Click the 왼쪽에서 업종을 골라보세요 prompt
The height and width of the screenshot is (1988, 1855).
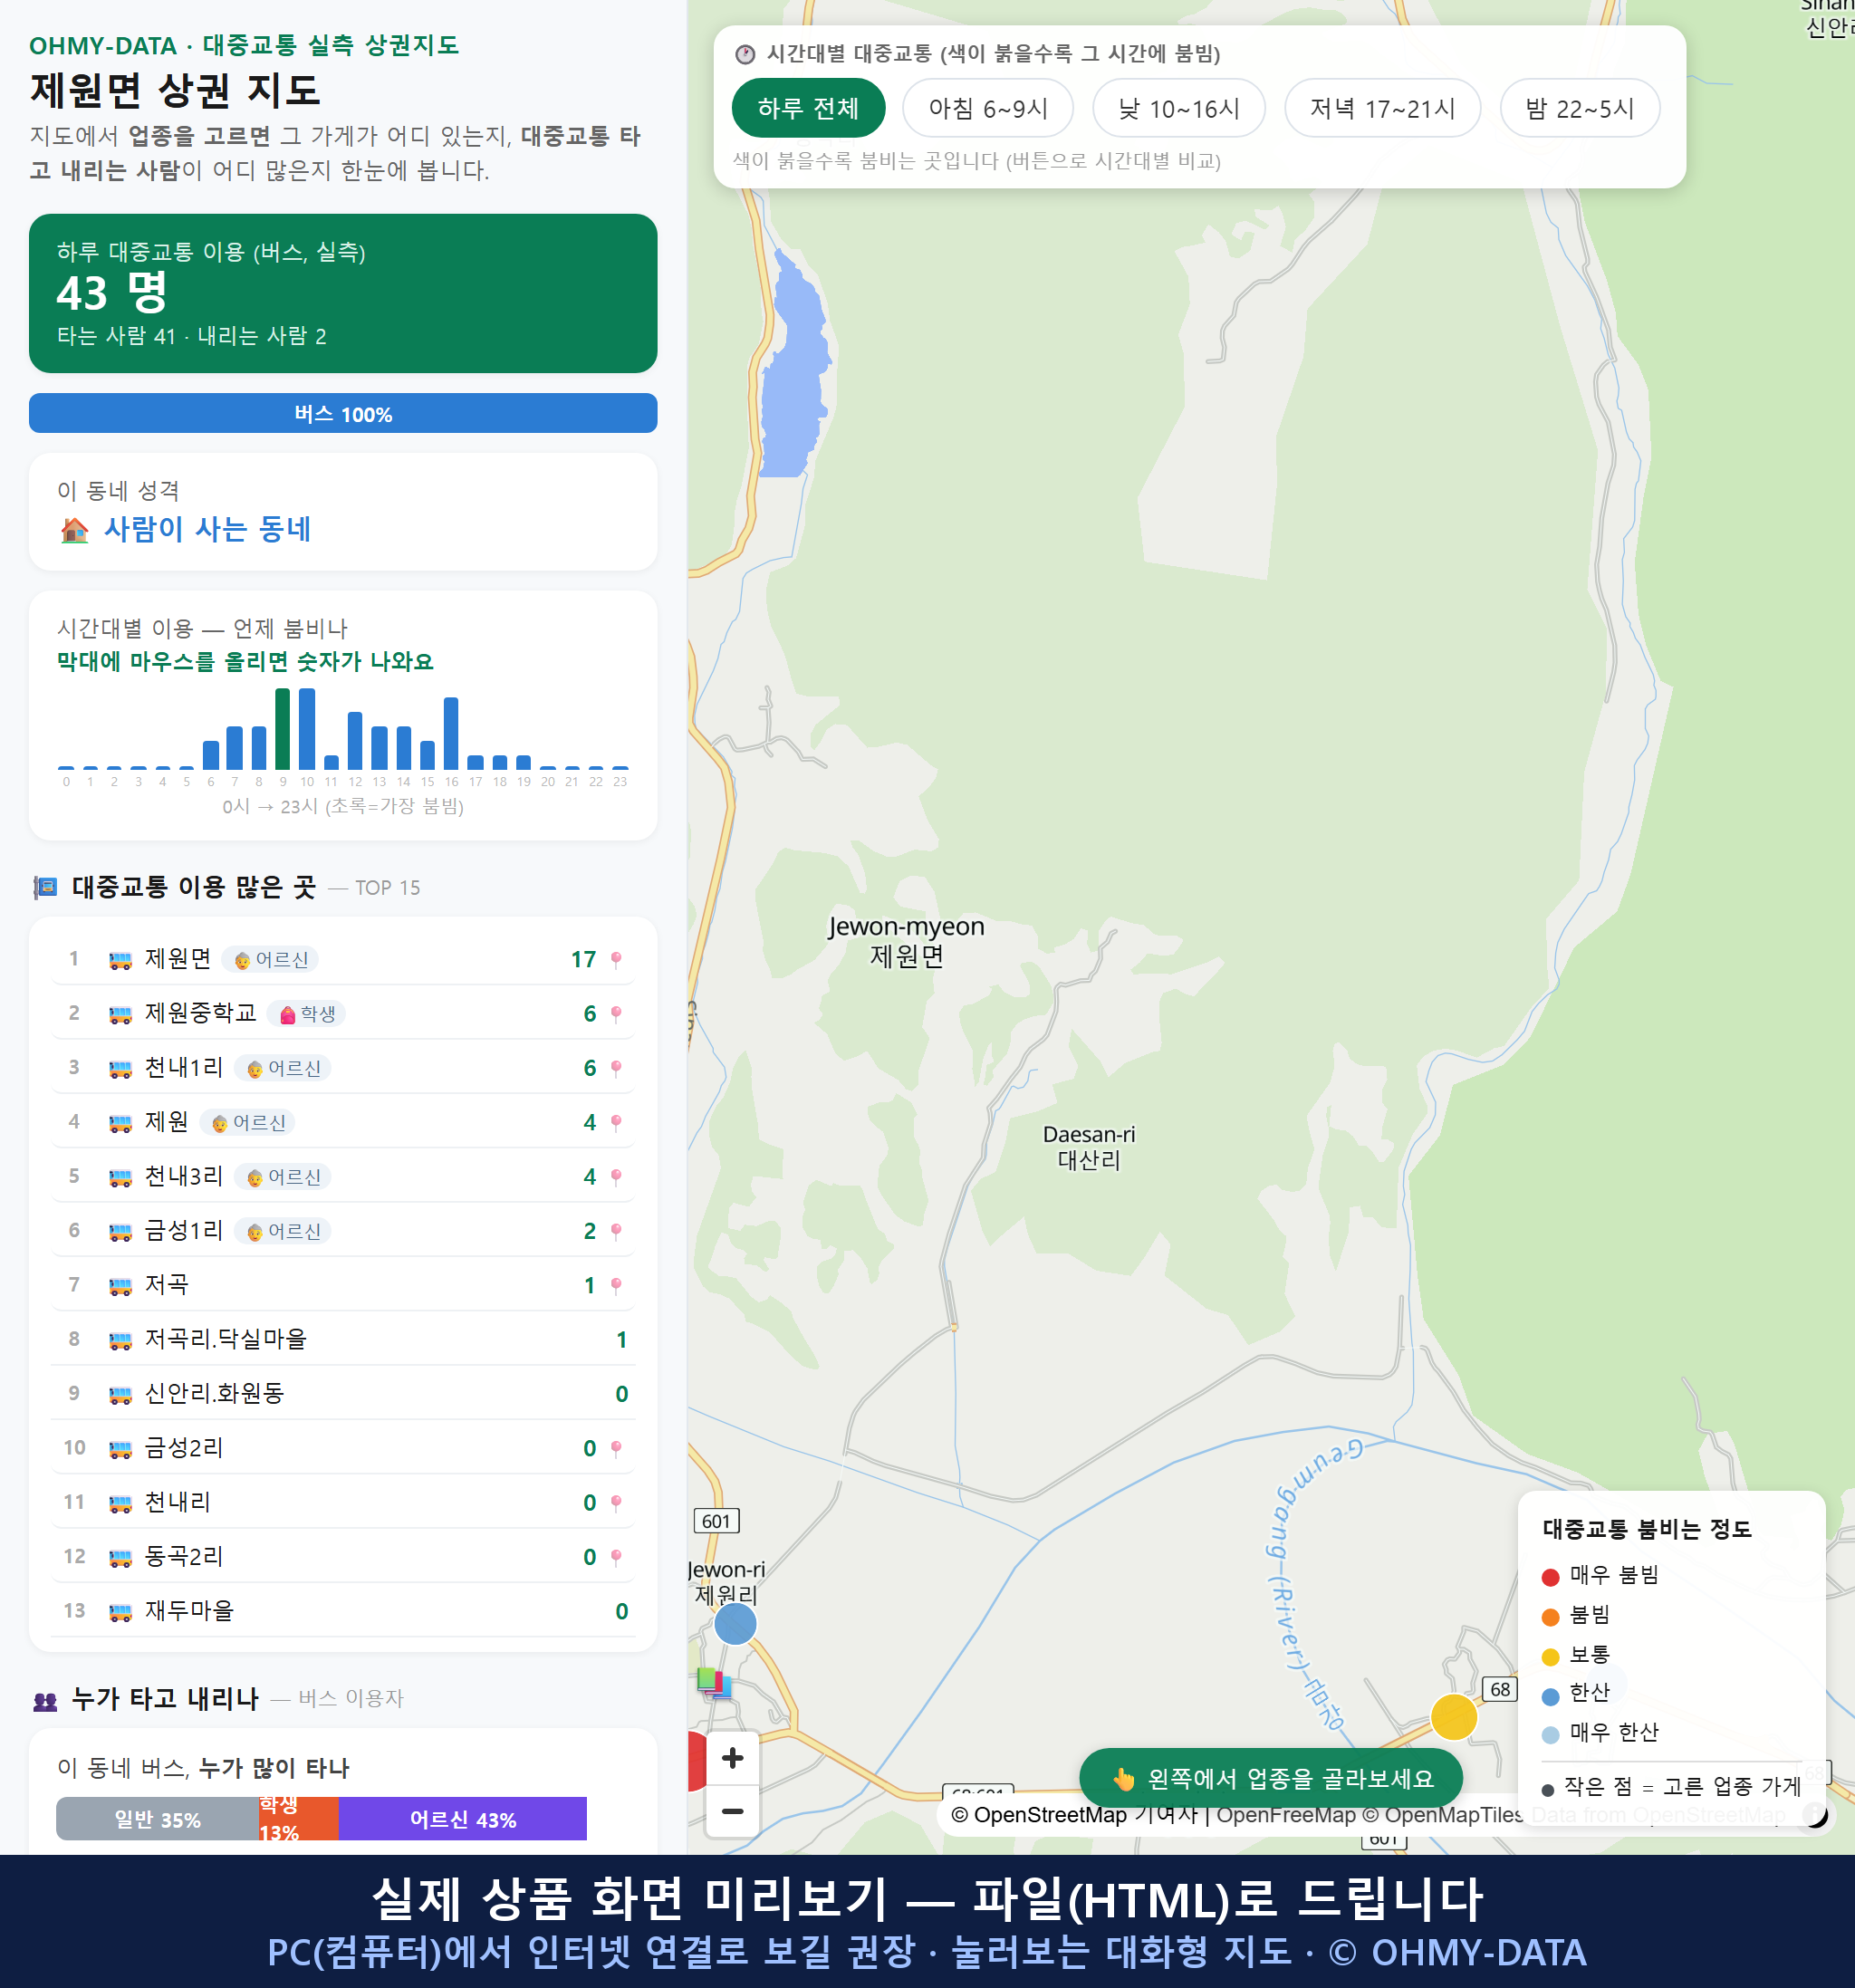[x=1271, y=1778]
